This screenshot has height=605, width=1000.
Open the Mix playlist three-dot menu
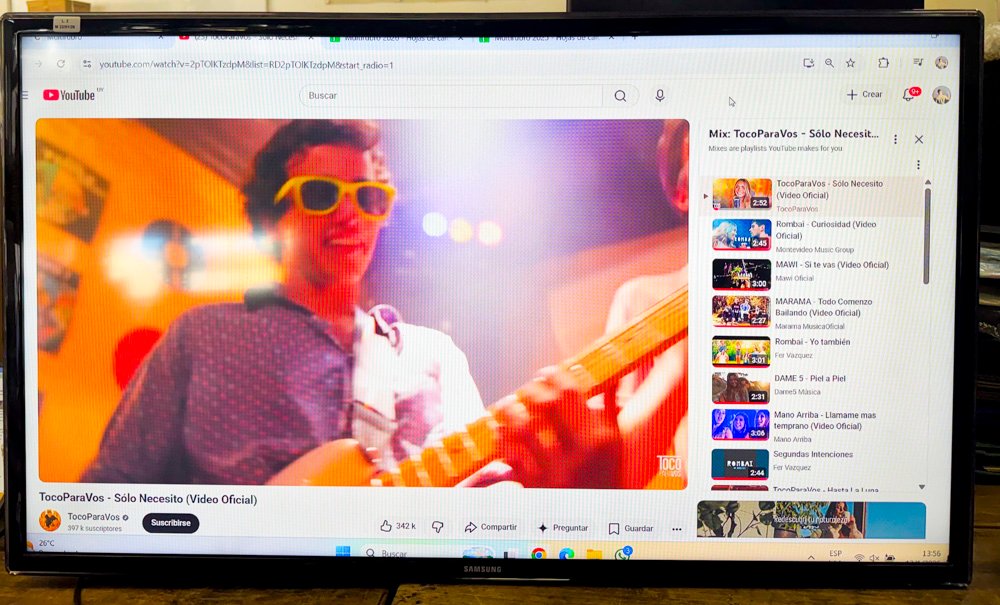[x=895, y=139]
